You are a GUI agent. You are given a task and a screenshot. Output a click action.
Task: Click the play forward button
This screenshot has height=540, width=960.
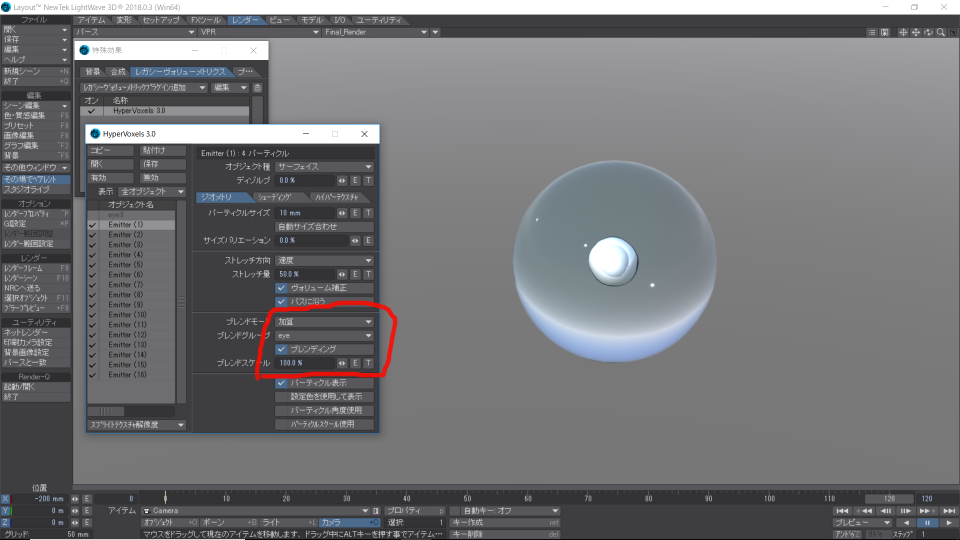pyautogui.click(x=948, y=523)
